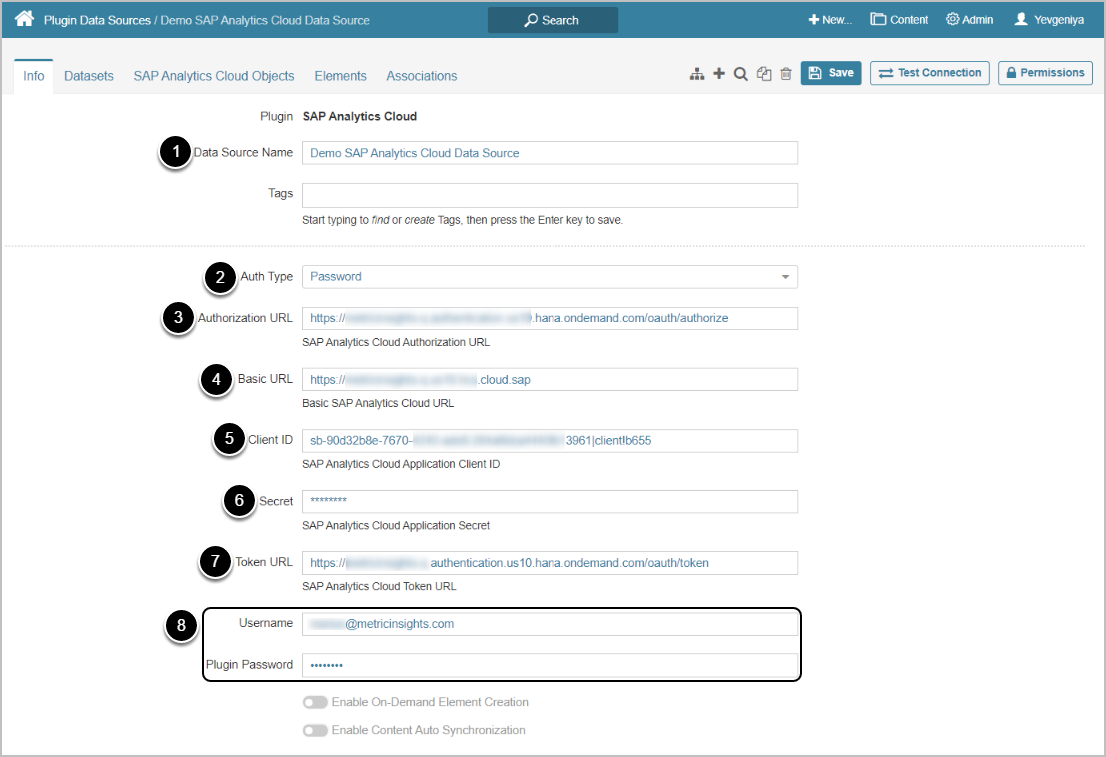Screen dimensions: 1106x757
Task: Switch to the Datasets tab
Action: pyautogui.click(x=89, y=76)
